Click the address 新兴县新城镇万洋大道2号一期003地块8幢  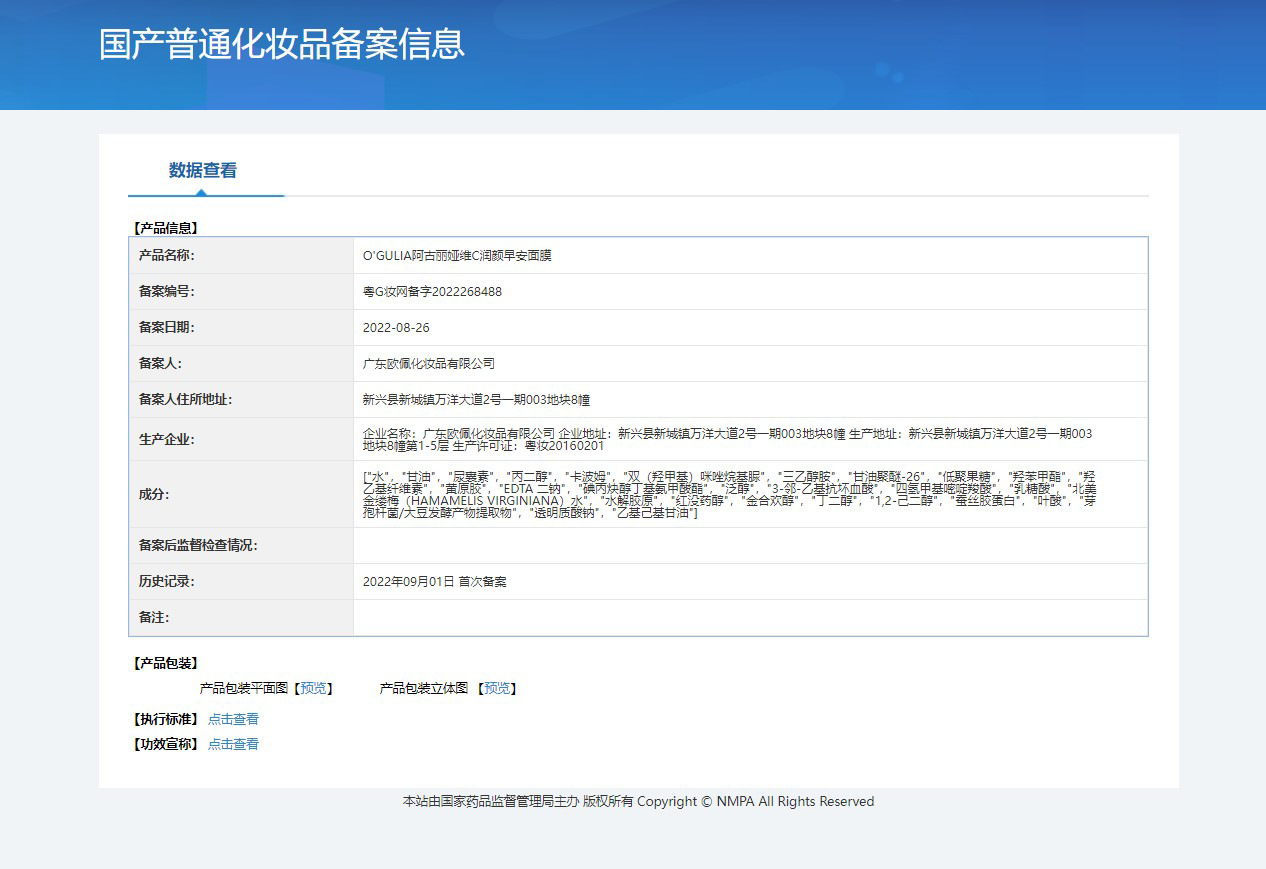click(476, 400)
